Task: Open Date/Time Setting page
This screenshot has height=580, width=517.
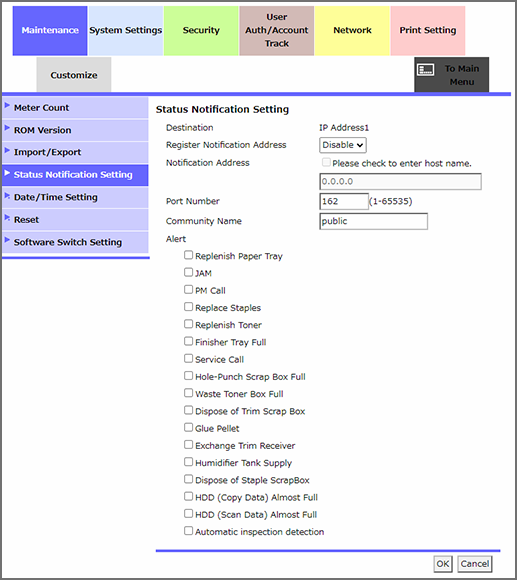Action: [x=75, y=198]
